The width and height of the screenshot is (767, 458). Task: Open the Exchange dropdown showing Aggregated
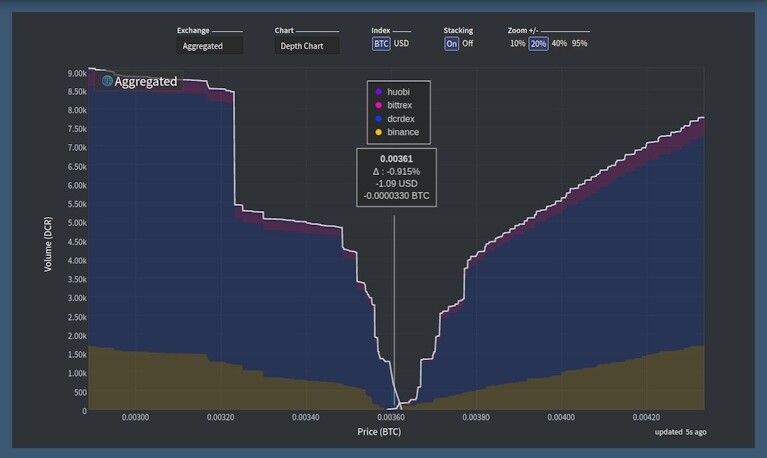pyautogui.click(x=210, y=46)
